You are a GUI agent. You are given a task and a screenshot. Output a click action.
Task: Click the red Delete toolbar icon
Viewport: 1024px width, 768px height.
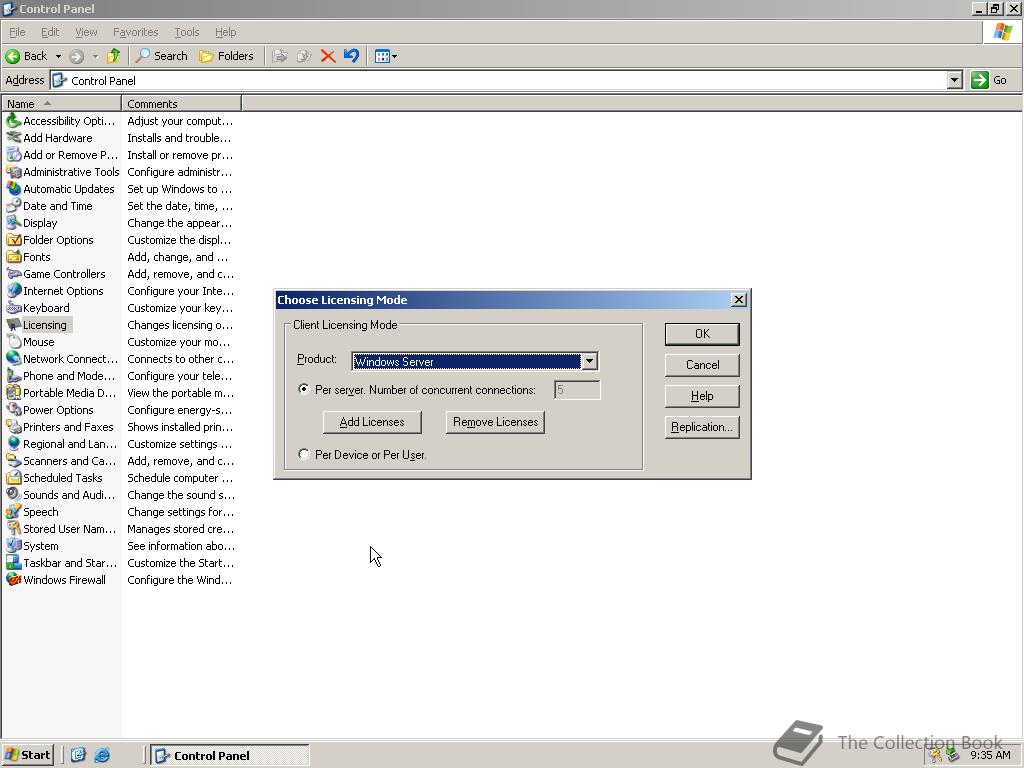tap(328, 56)
